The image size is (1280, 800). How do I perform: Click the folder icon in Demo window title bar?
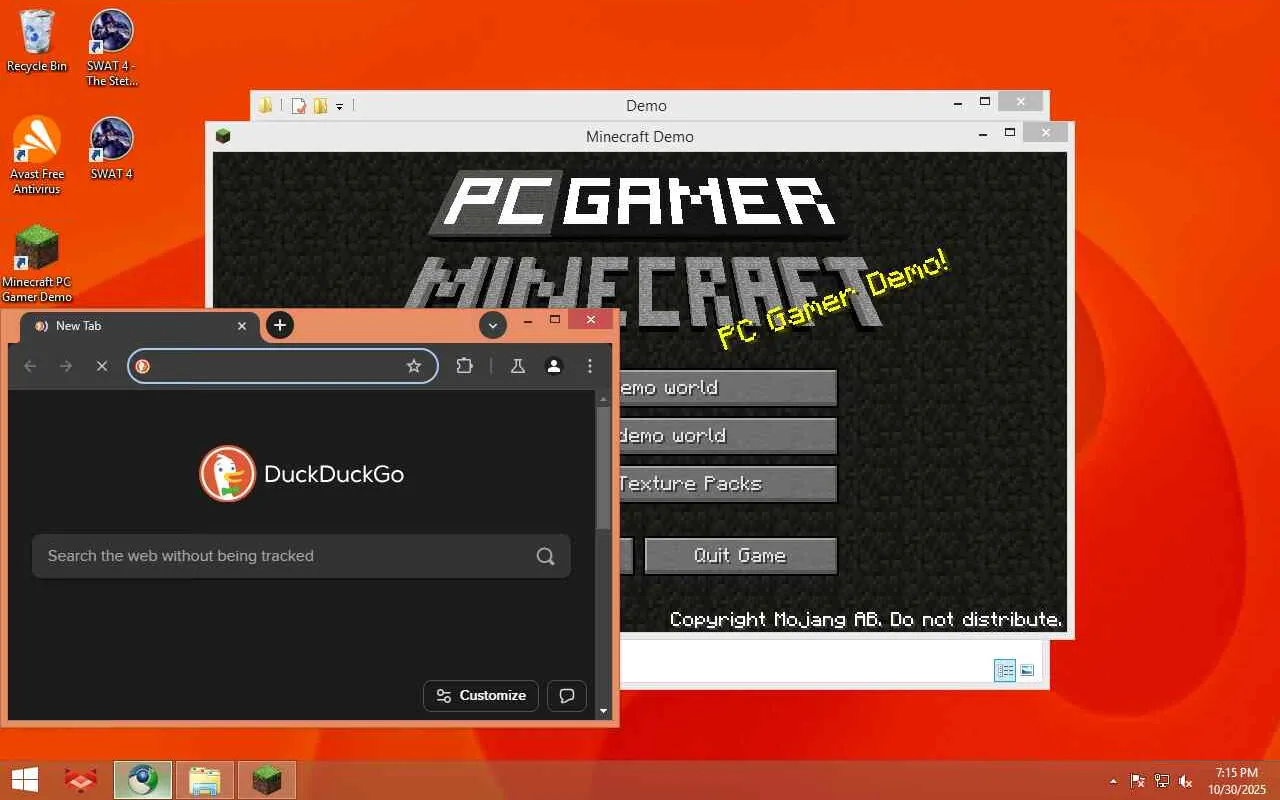coord(265,105)
